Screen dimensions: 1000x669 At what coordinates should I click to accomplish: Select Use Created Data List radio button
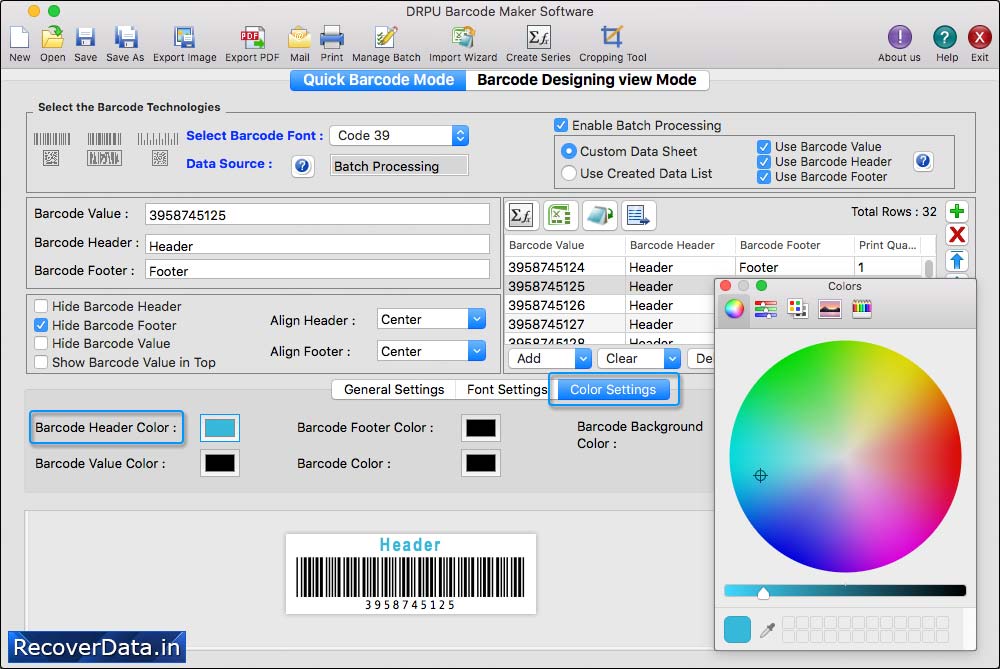coord(568,173)
